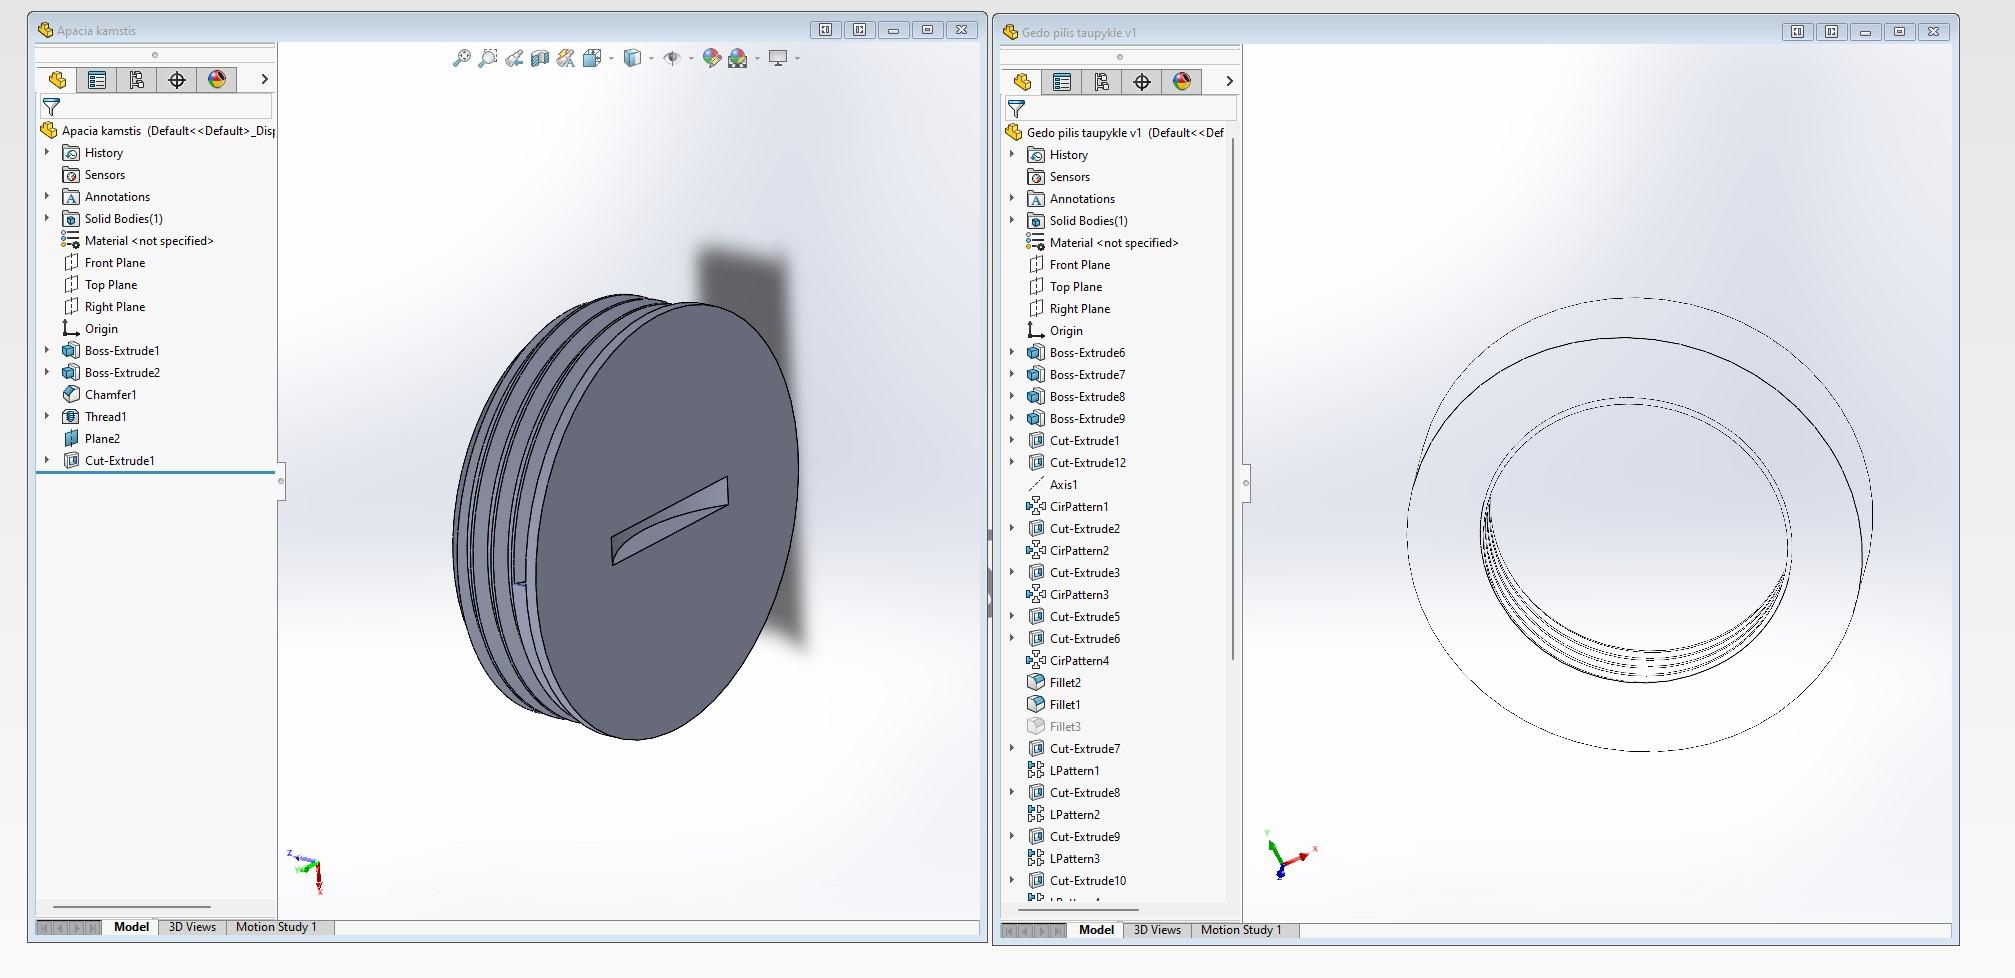Select the Zoom to Fit tool

pyautogui.click(x=461, y=58)
